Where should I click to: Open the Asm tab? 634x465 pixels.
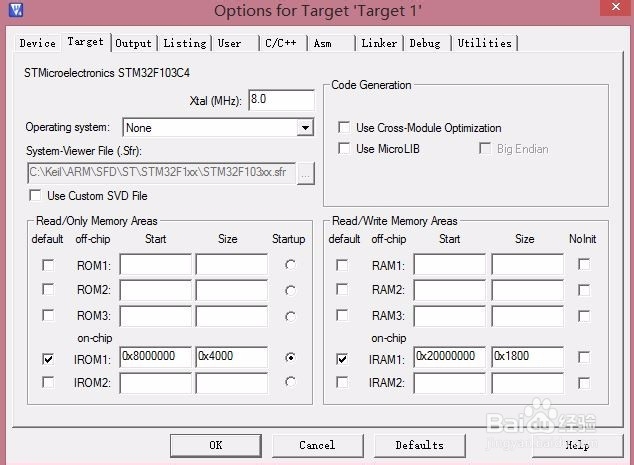pyautogui.click(x=332, y=43)
